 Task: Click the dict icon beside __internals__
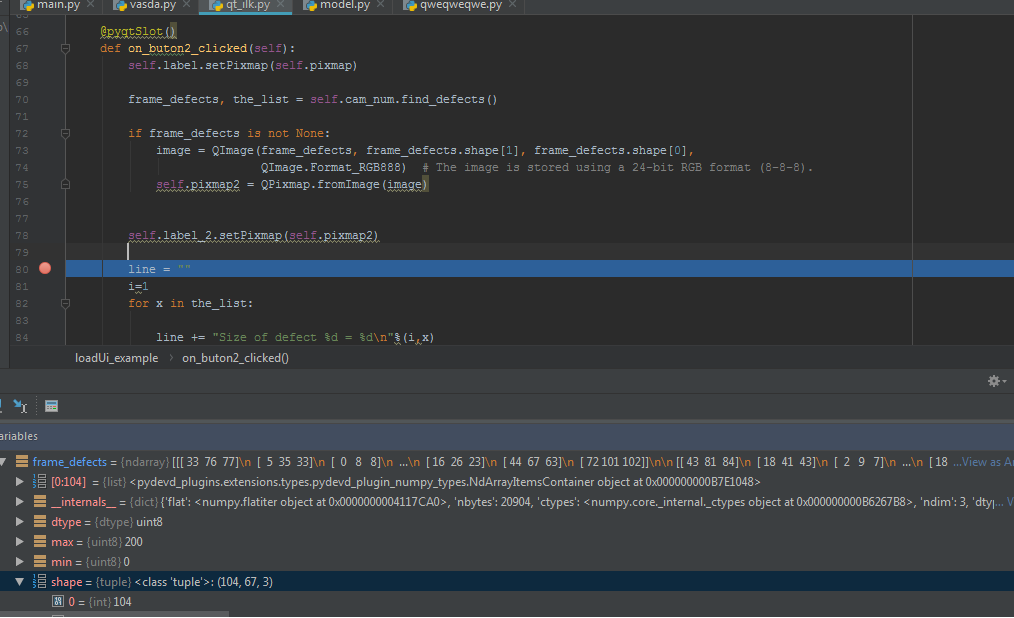(40, 502)
